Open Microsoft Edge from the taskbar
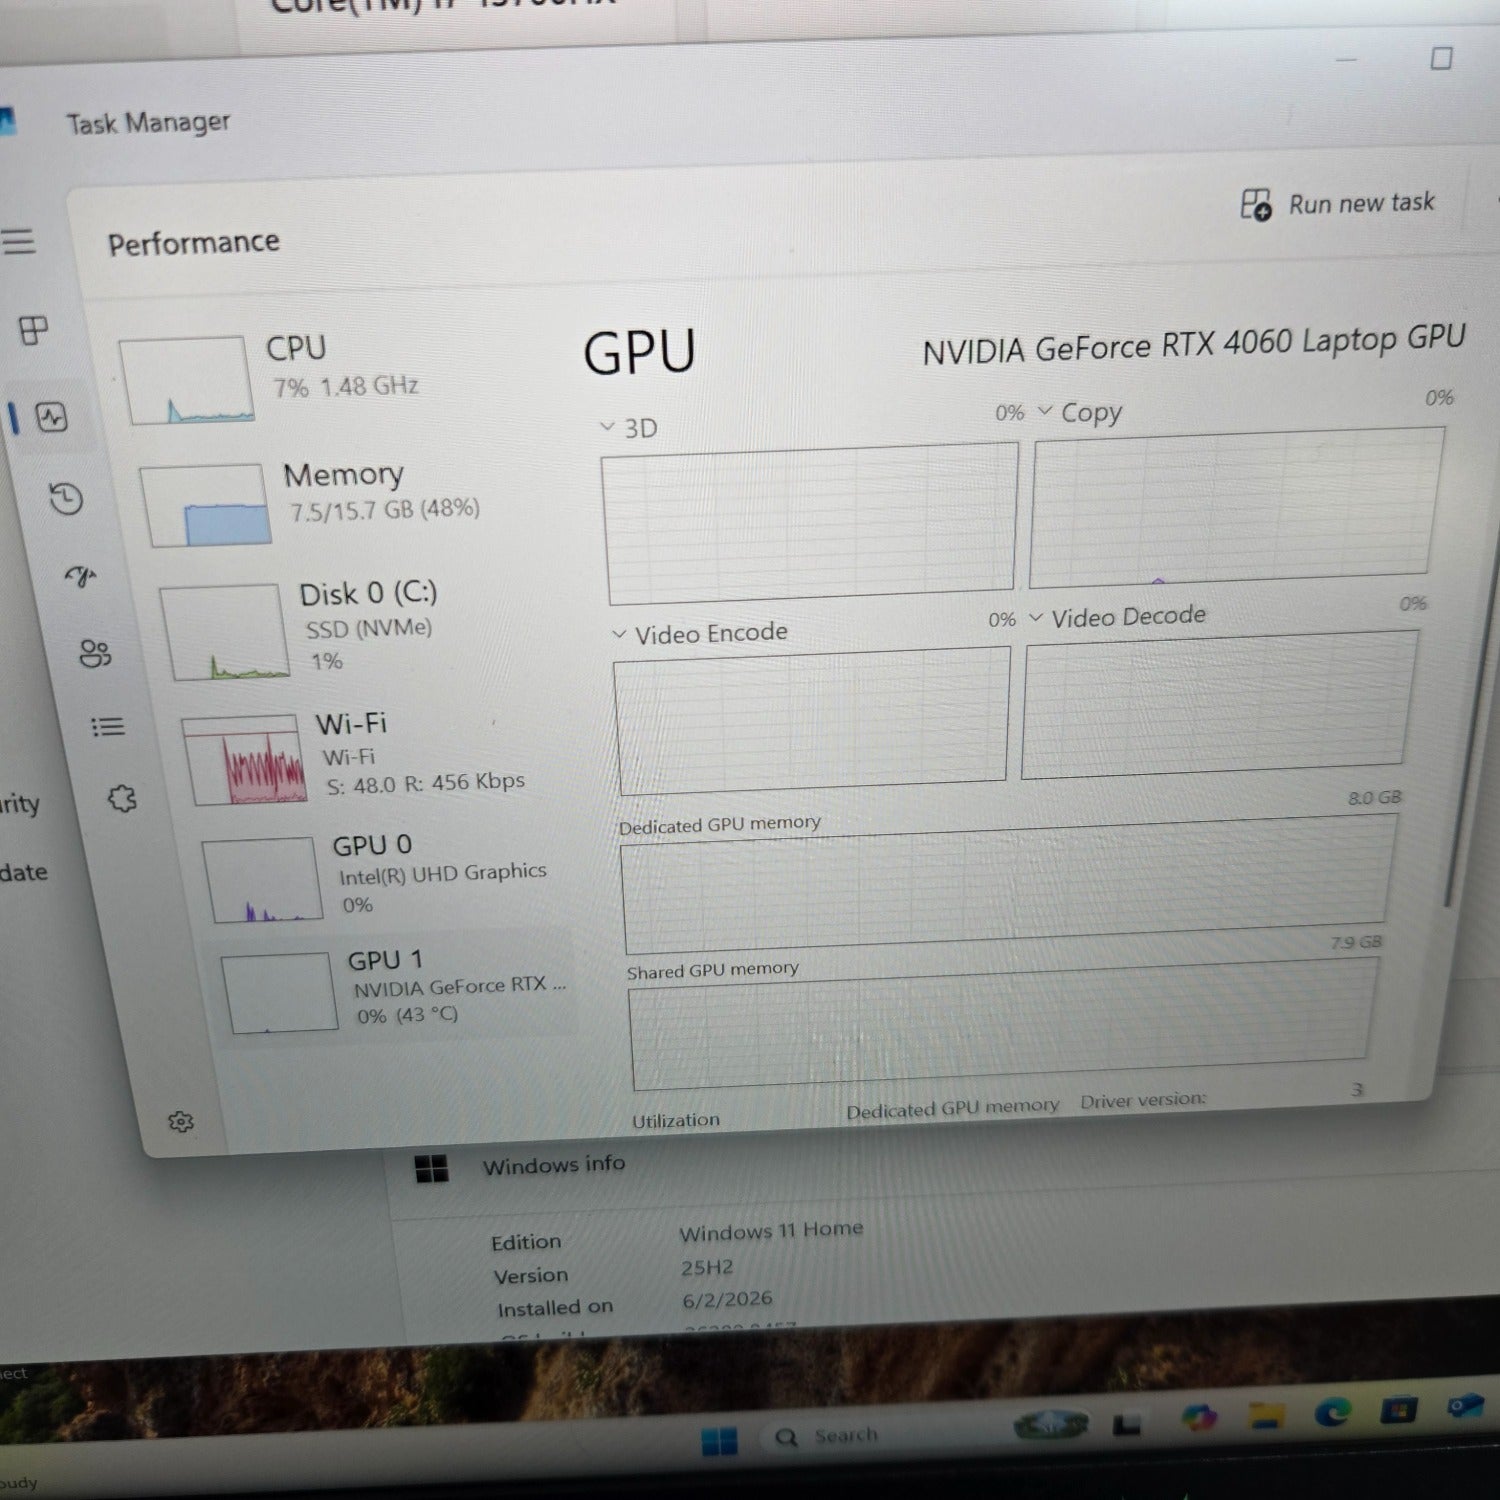Viewport: 1500px width, 1500px height. [1332, 1411]
